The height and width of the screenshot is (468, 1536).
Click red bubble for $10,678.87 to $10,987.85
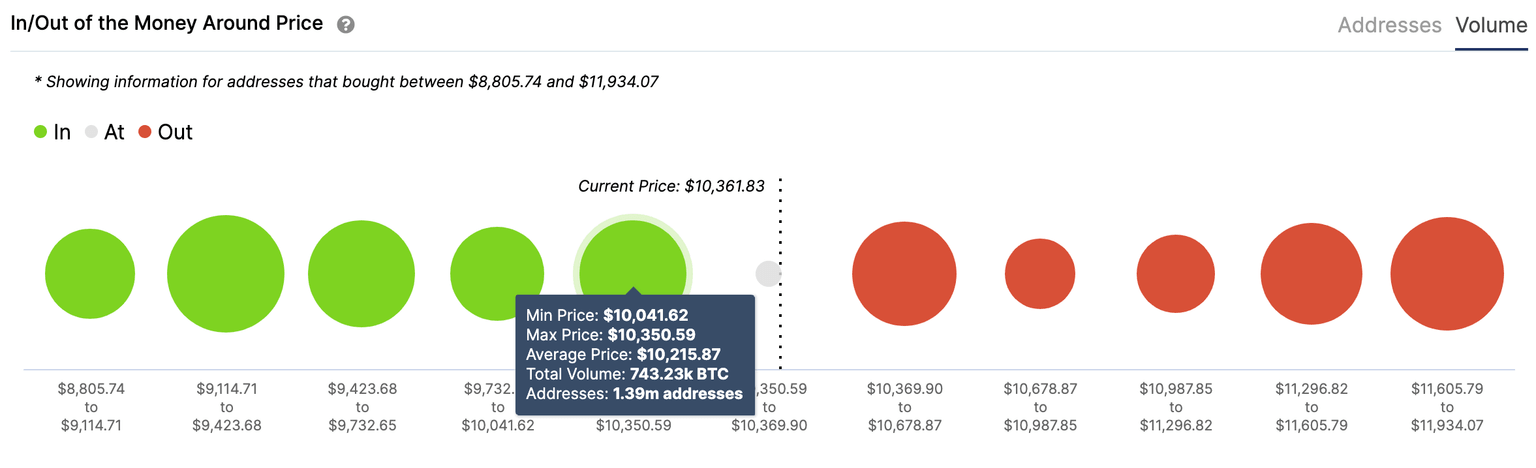[1040, 273]
